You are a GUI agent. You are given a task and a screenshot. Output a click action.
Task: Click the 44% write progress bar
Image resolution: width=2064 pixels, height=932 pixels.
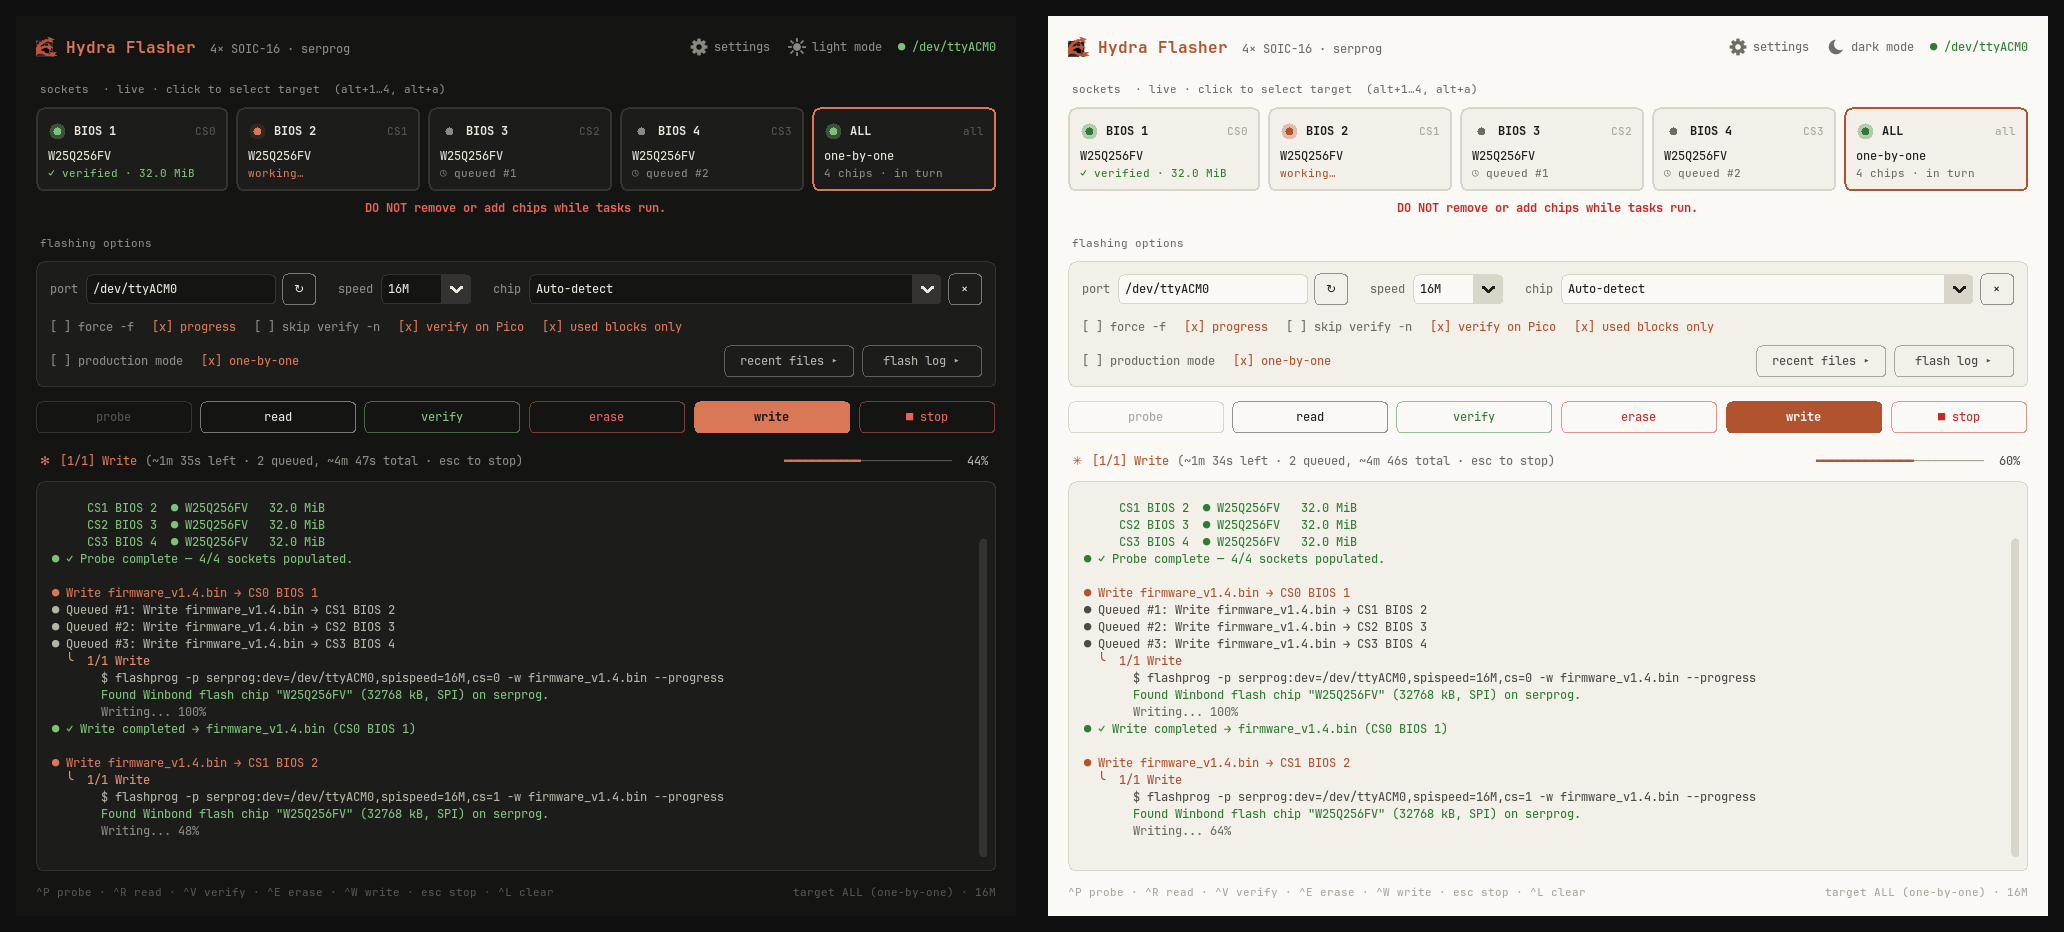[868, 461]
